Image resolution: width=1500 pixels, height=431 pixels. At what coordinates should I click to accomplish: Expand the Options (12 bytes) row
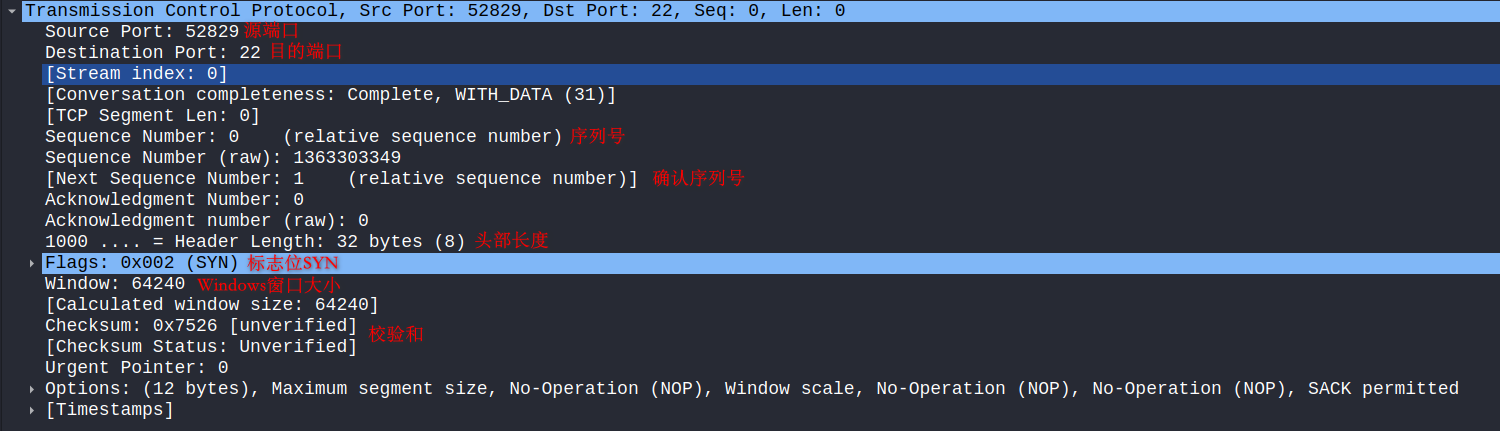tap(32, 389)
